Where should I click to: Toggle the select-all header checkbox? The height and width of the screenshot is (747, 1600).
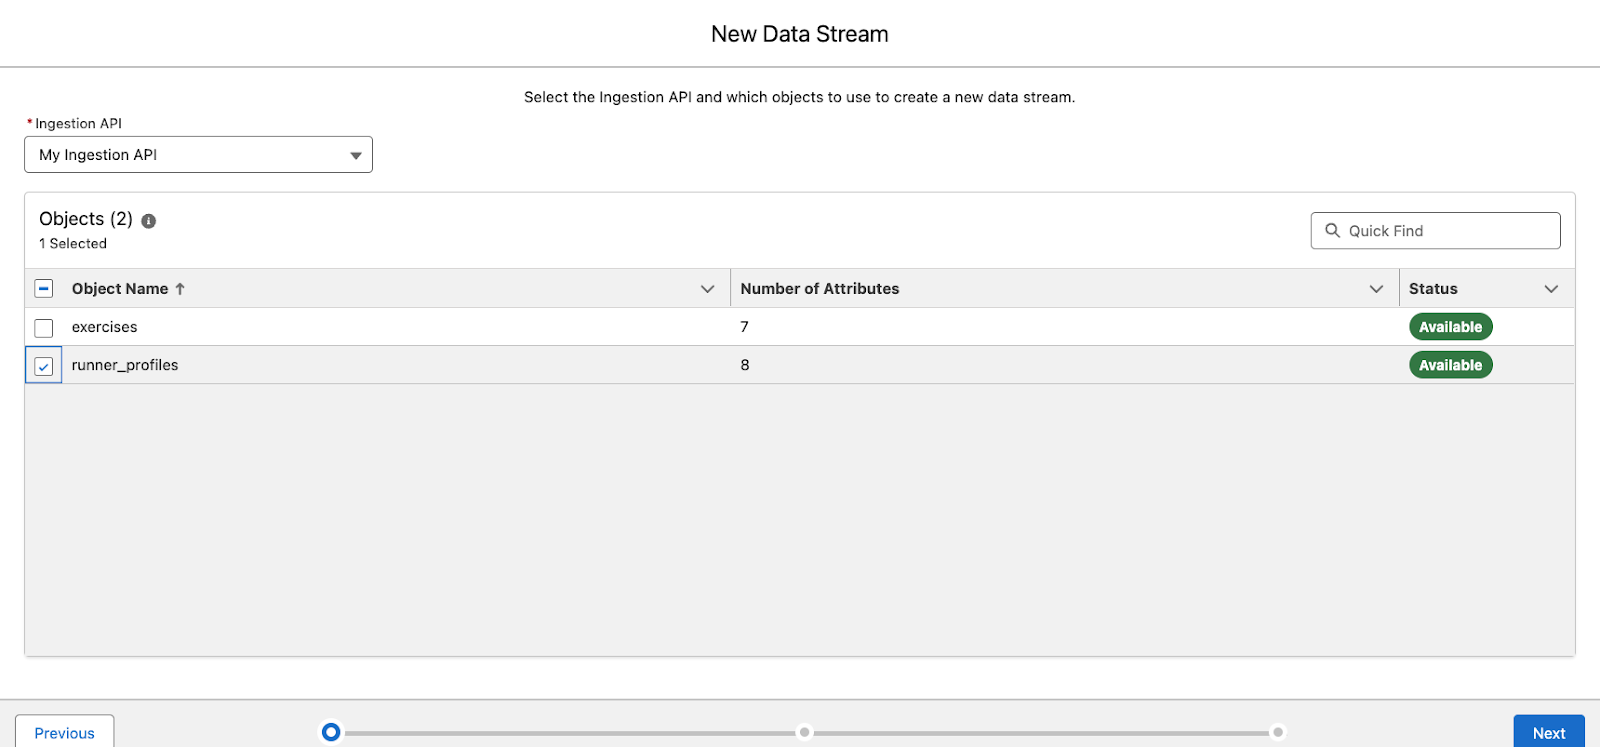[44, 288]
